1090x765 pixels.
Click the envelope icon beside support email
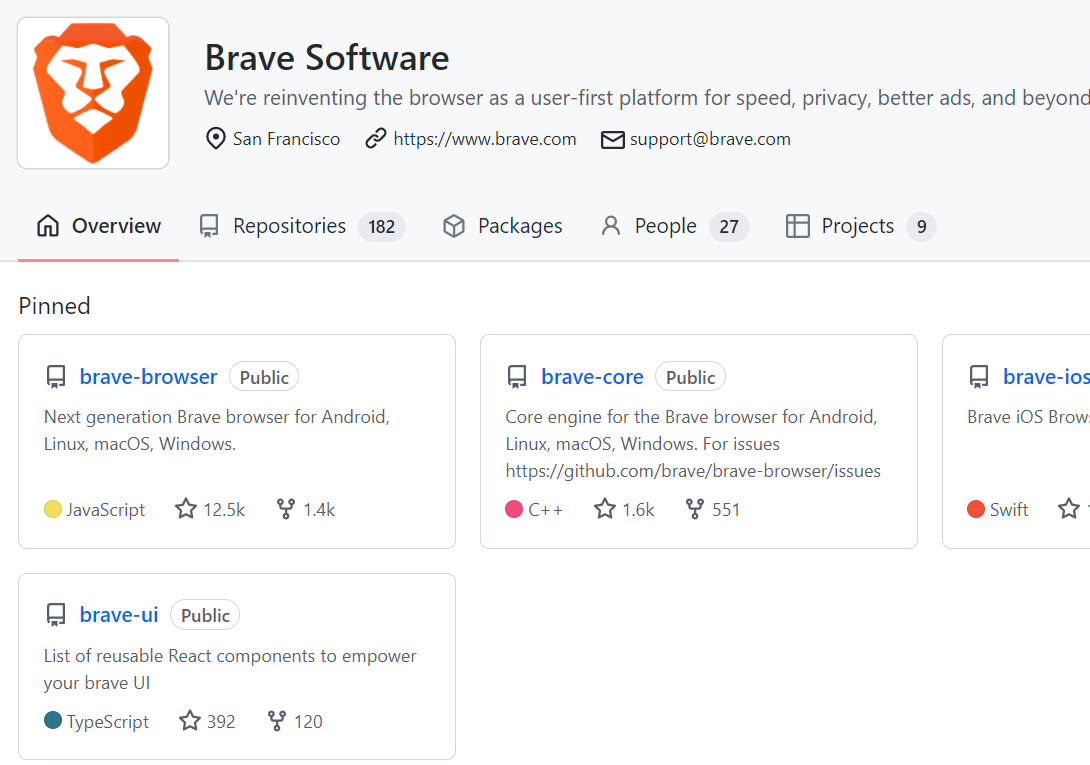coord(612,140)
